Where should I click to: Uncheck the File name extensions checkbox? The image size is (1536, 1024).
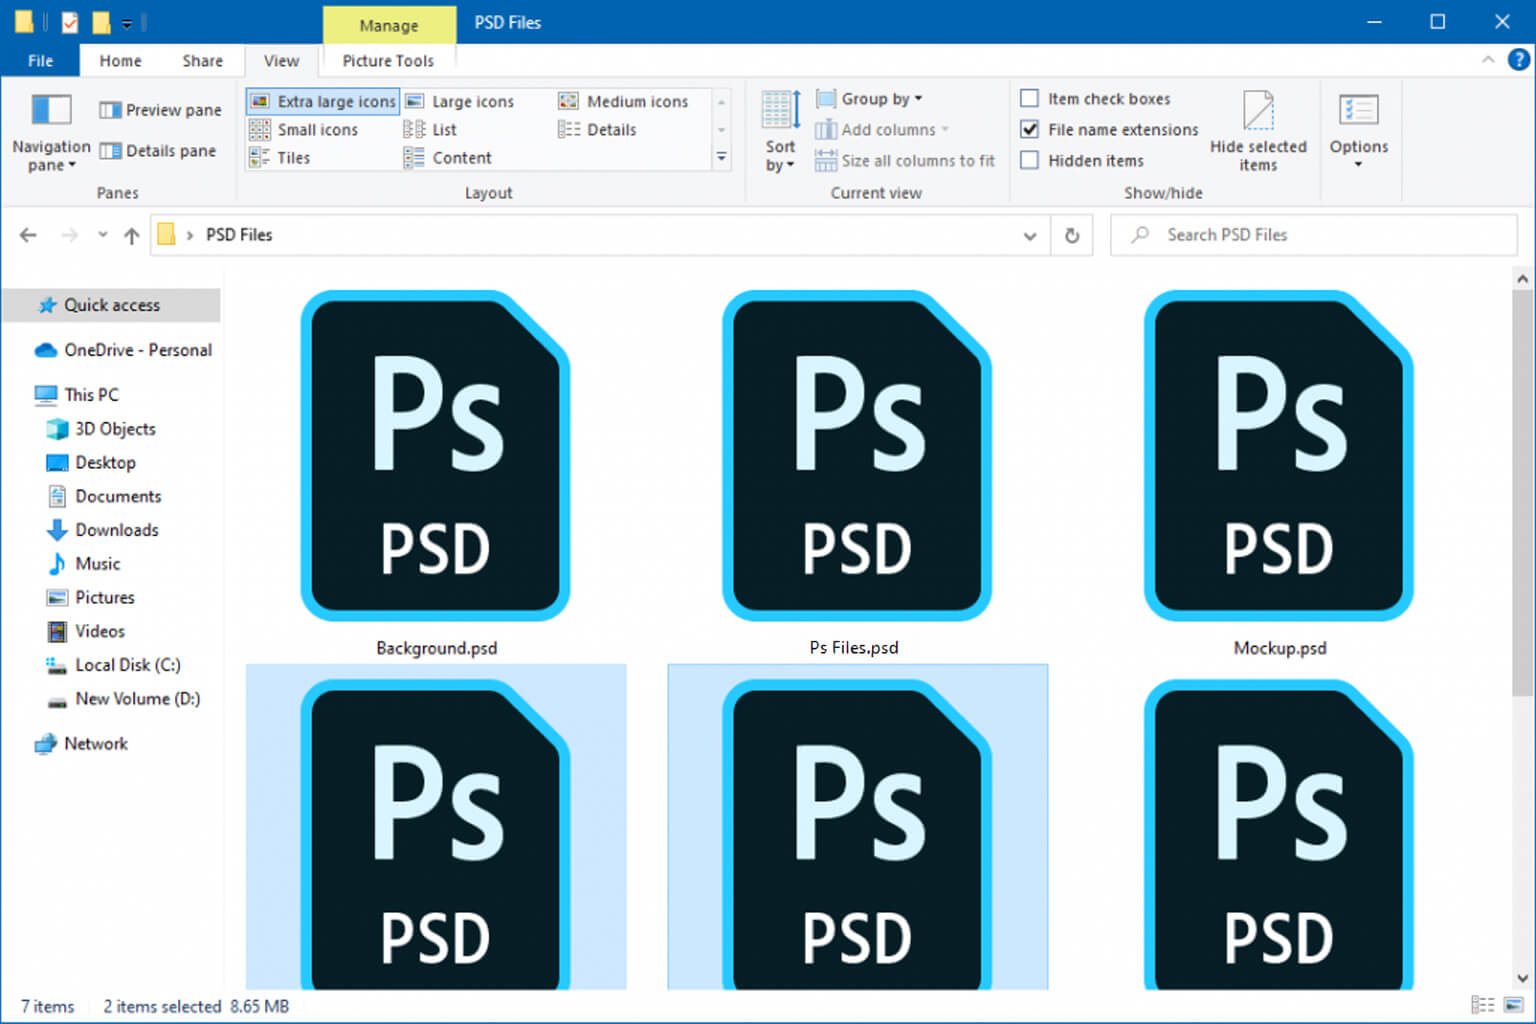pyautogui.click(x=1030, y=129)
